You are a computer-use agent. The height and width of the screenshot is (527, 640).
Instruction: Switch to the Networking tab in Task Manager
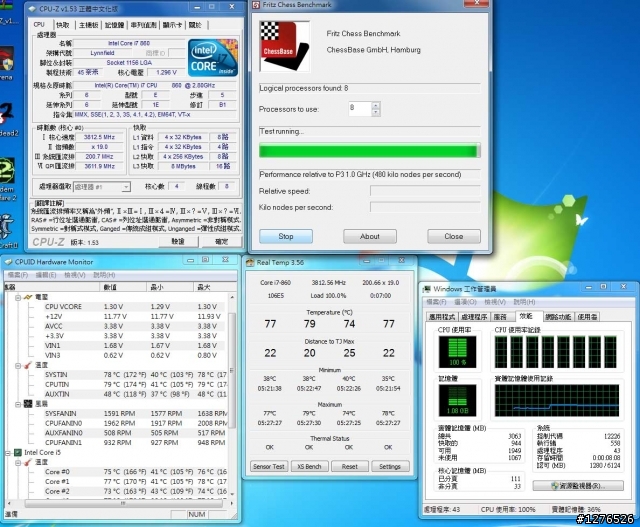pos(558,317)
